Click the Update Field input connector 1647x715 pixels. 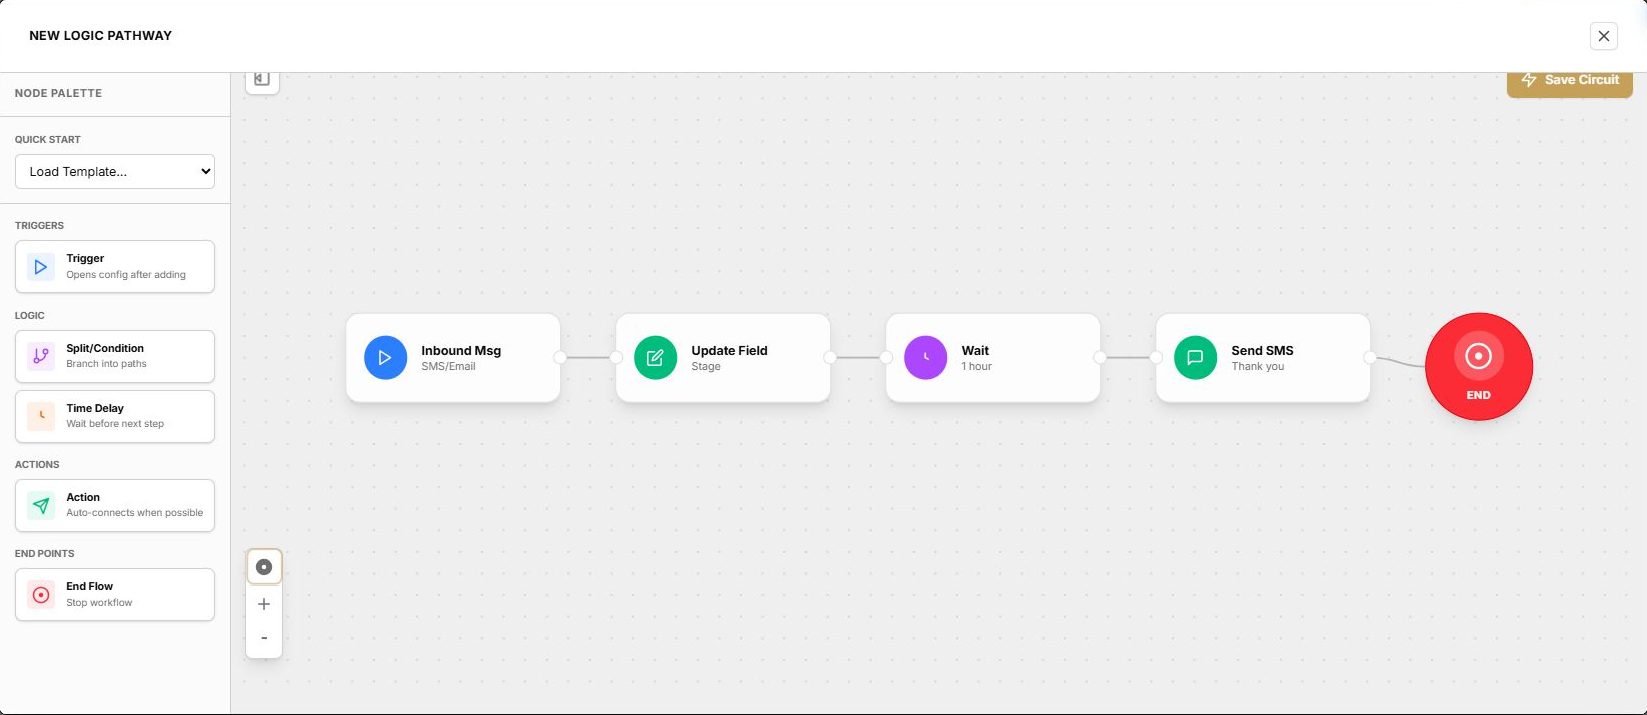[616, 357]
